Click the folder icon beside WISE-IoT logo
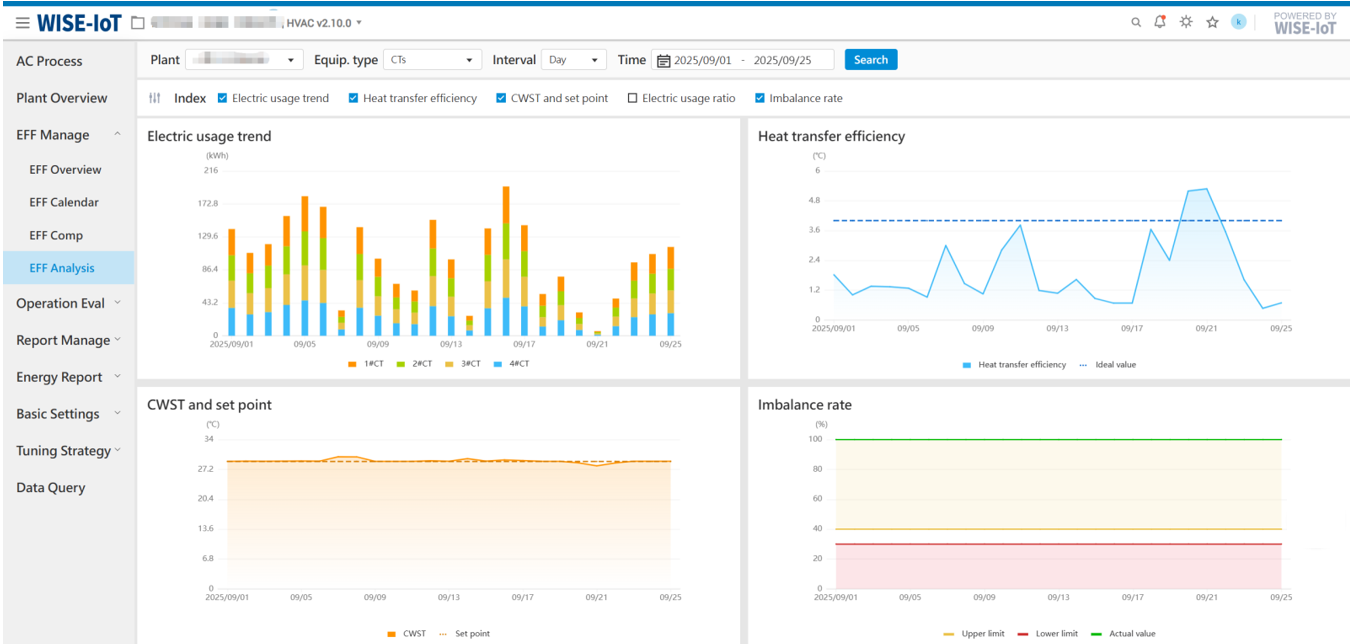The width and height of the screenshot is (1350, 644). click(x=138, y=23)
